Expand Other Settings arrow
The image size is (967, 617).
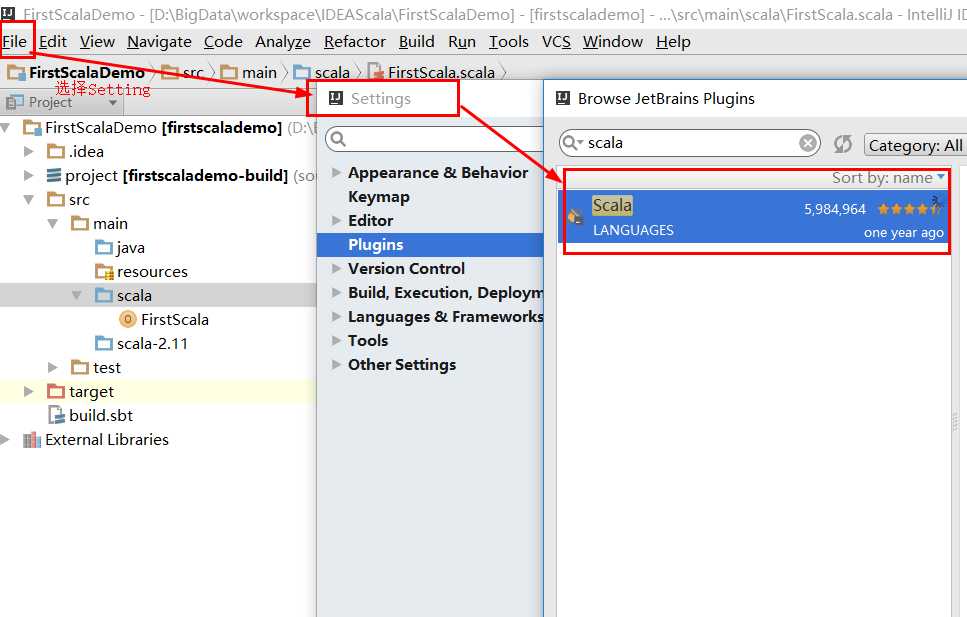[x=336, y=365]
